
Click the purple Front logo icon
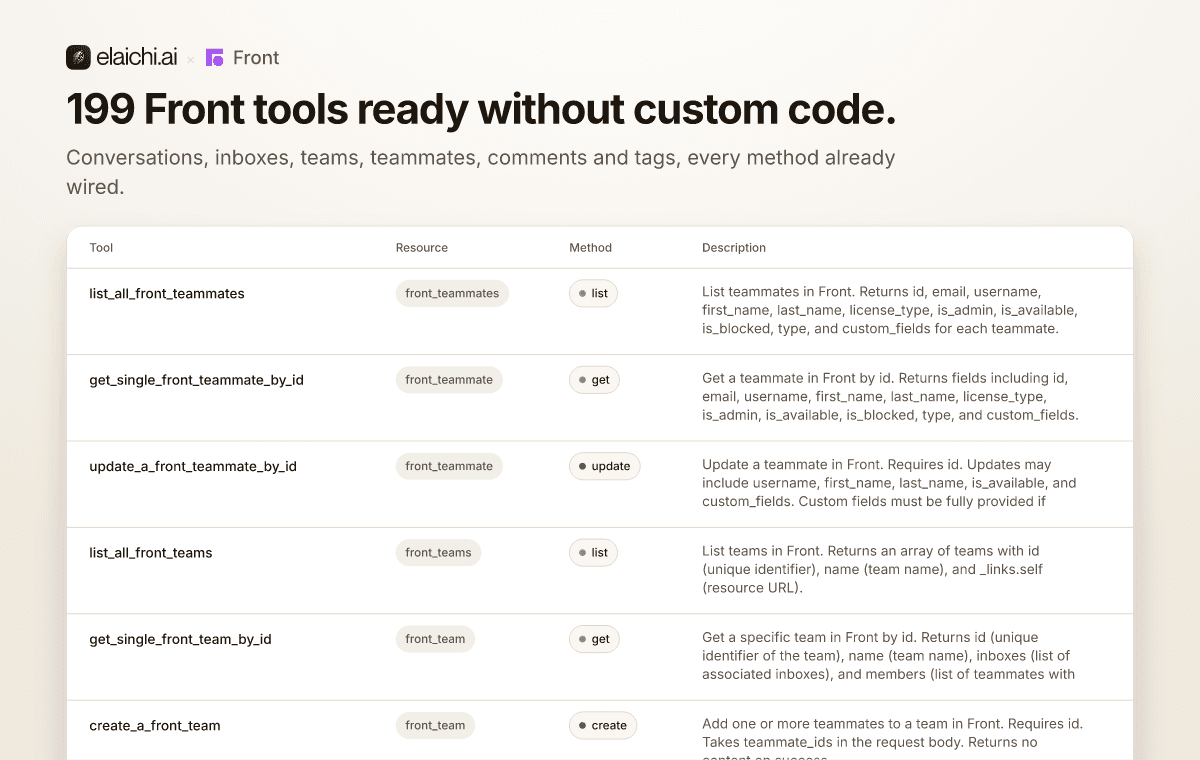215,58
